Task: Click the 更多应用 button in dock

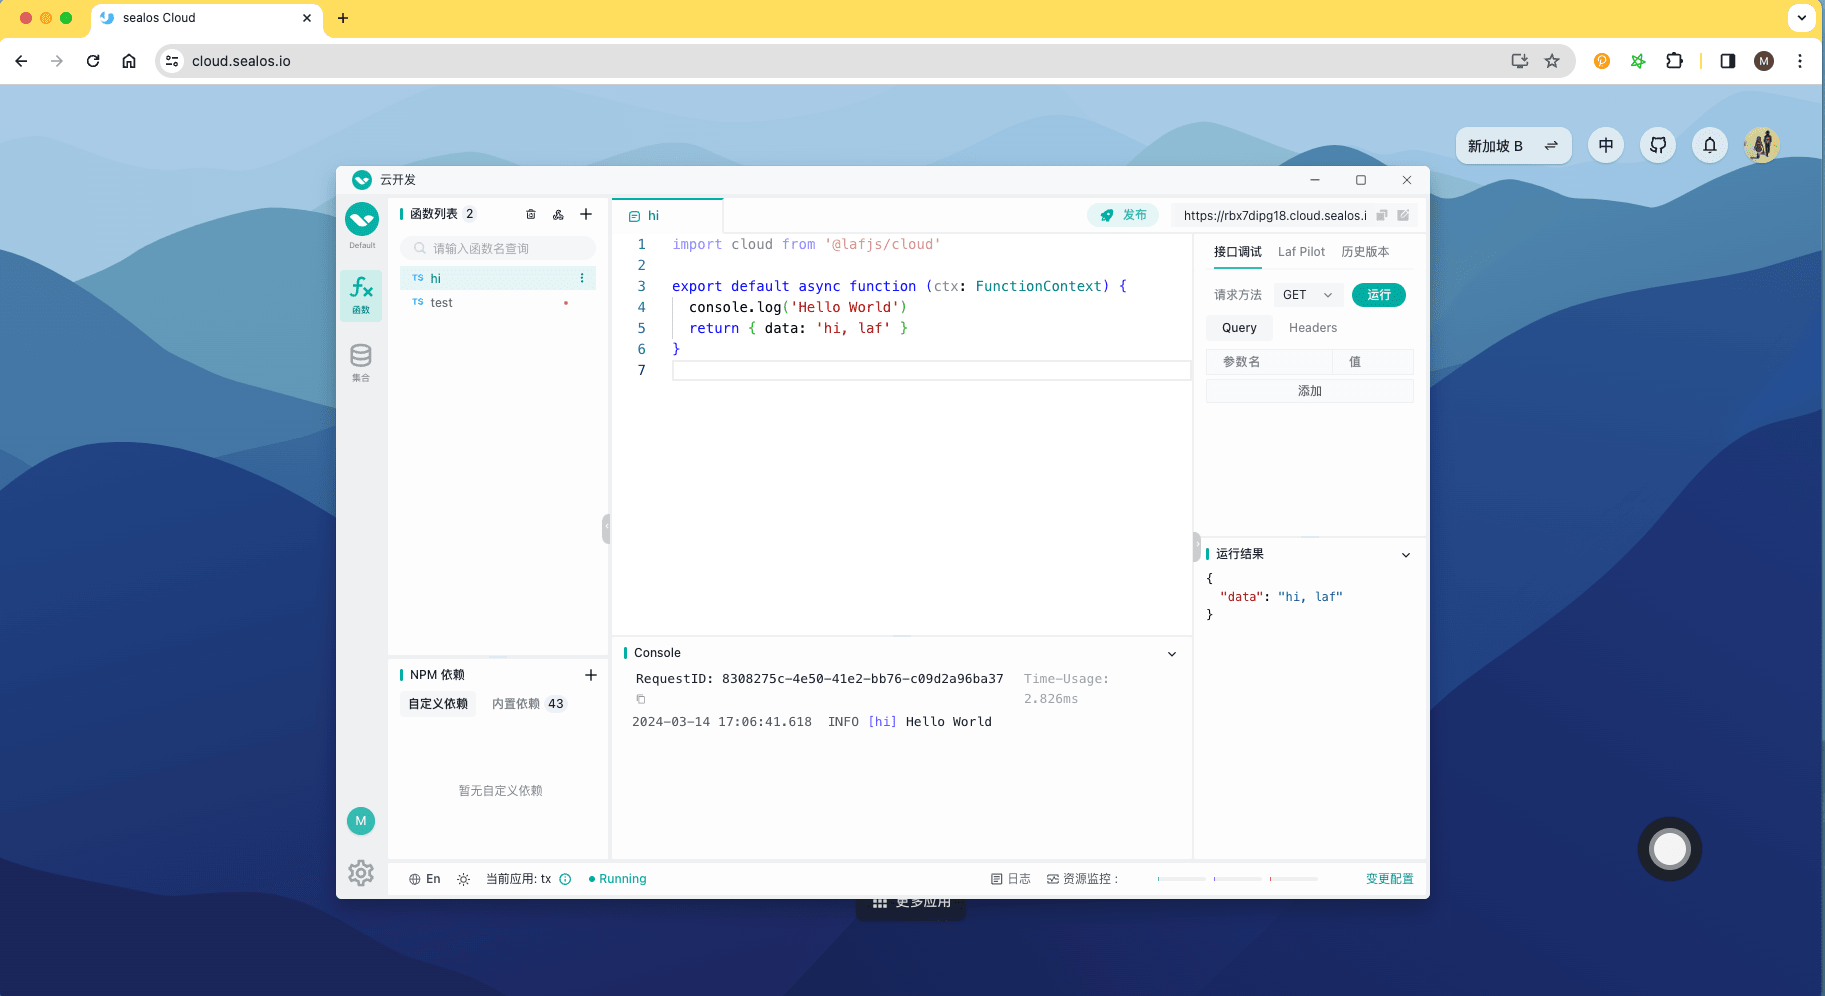Action: [911, 903]
